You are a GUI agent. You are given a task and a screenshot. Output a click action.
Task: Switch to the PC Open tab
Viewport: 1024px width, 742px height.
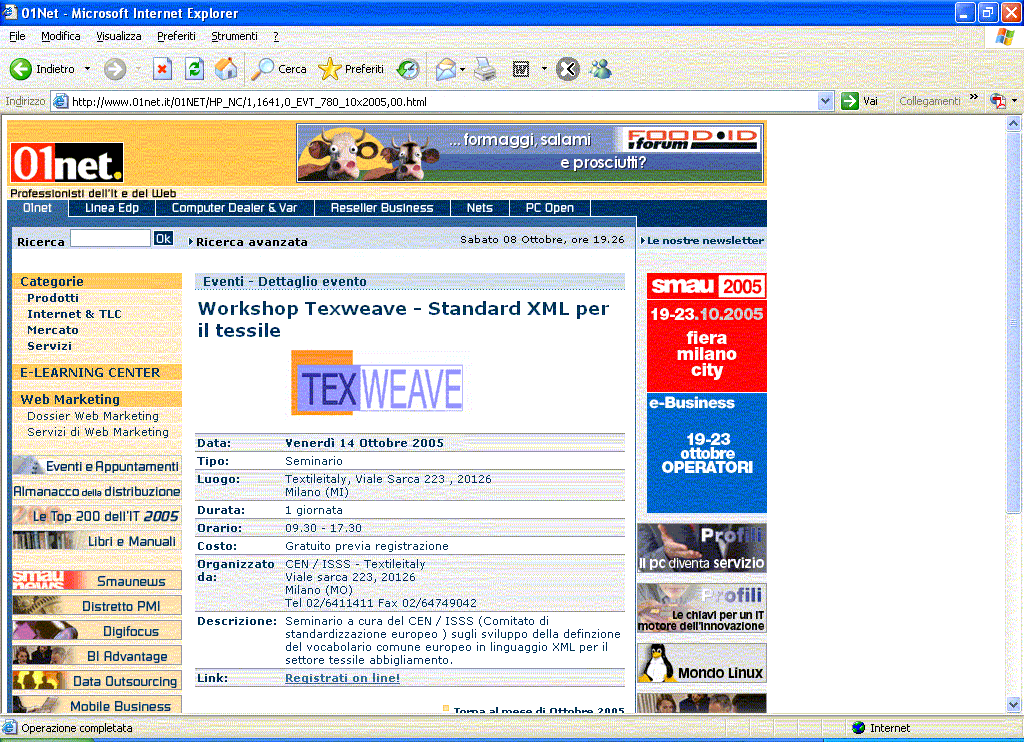(550, 208)
